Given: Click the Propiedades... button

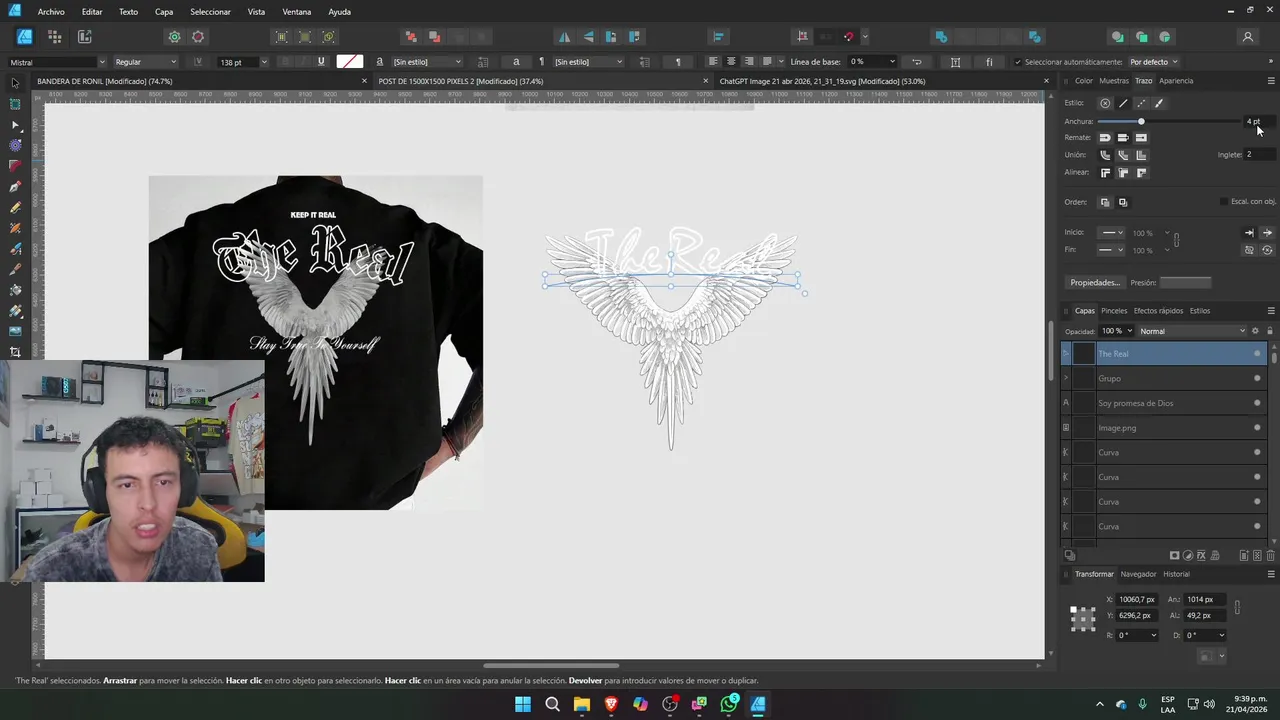Looking at the screenshot, I should tap(1095, 283).
